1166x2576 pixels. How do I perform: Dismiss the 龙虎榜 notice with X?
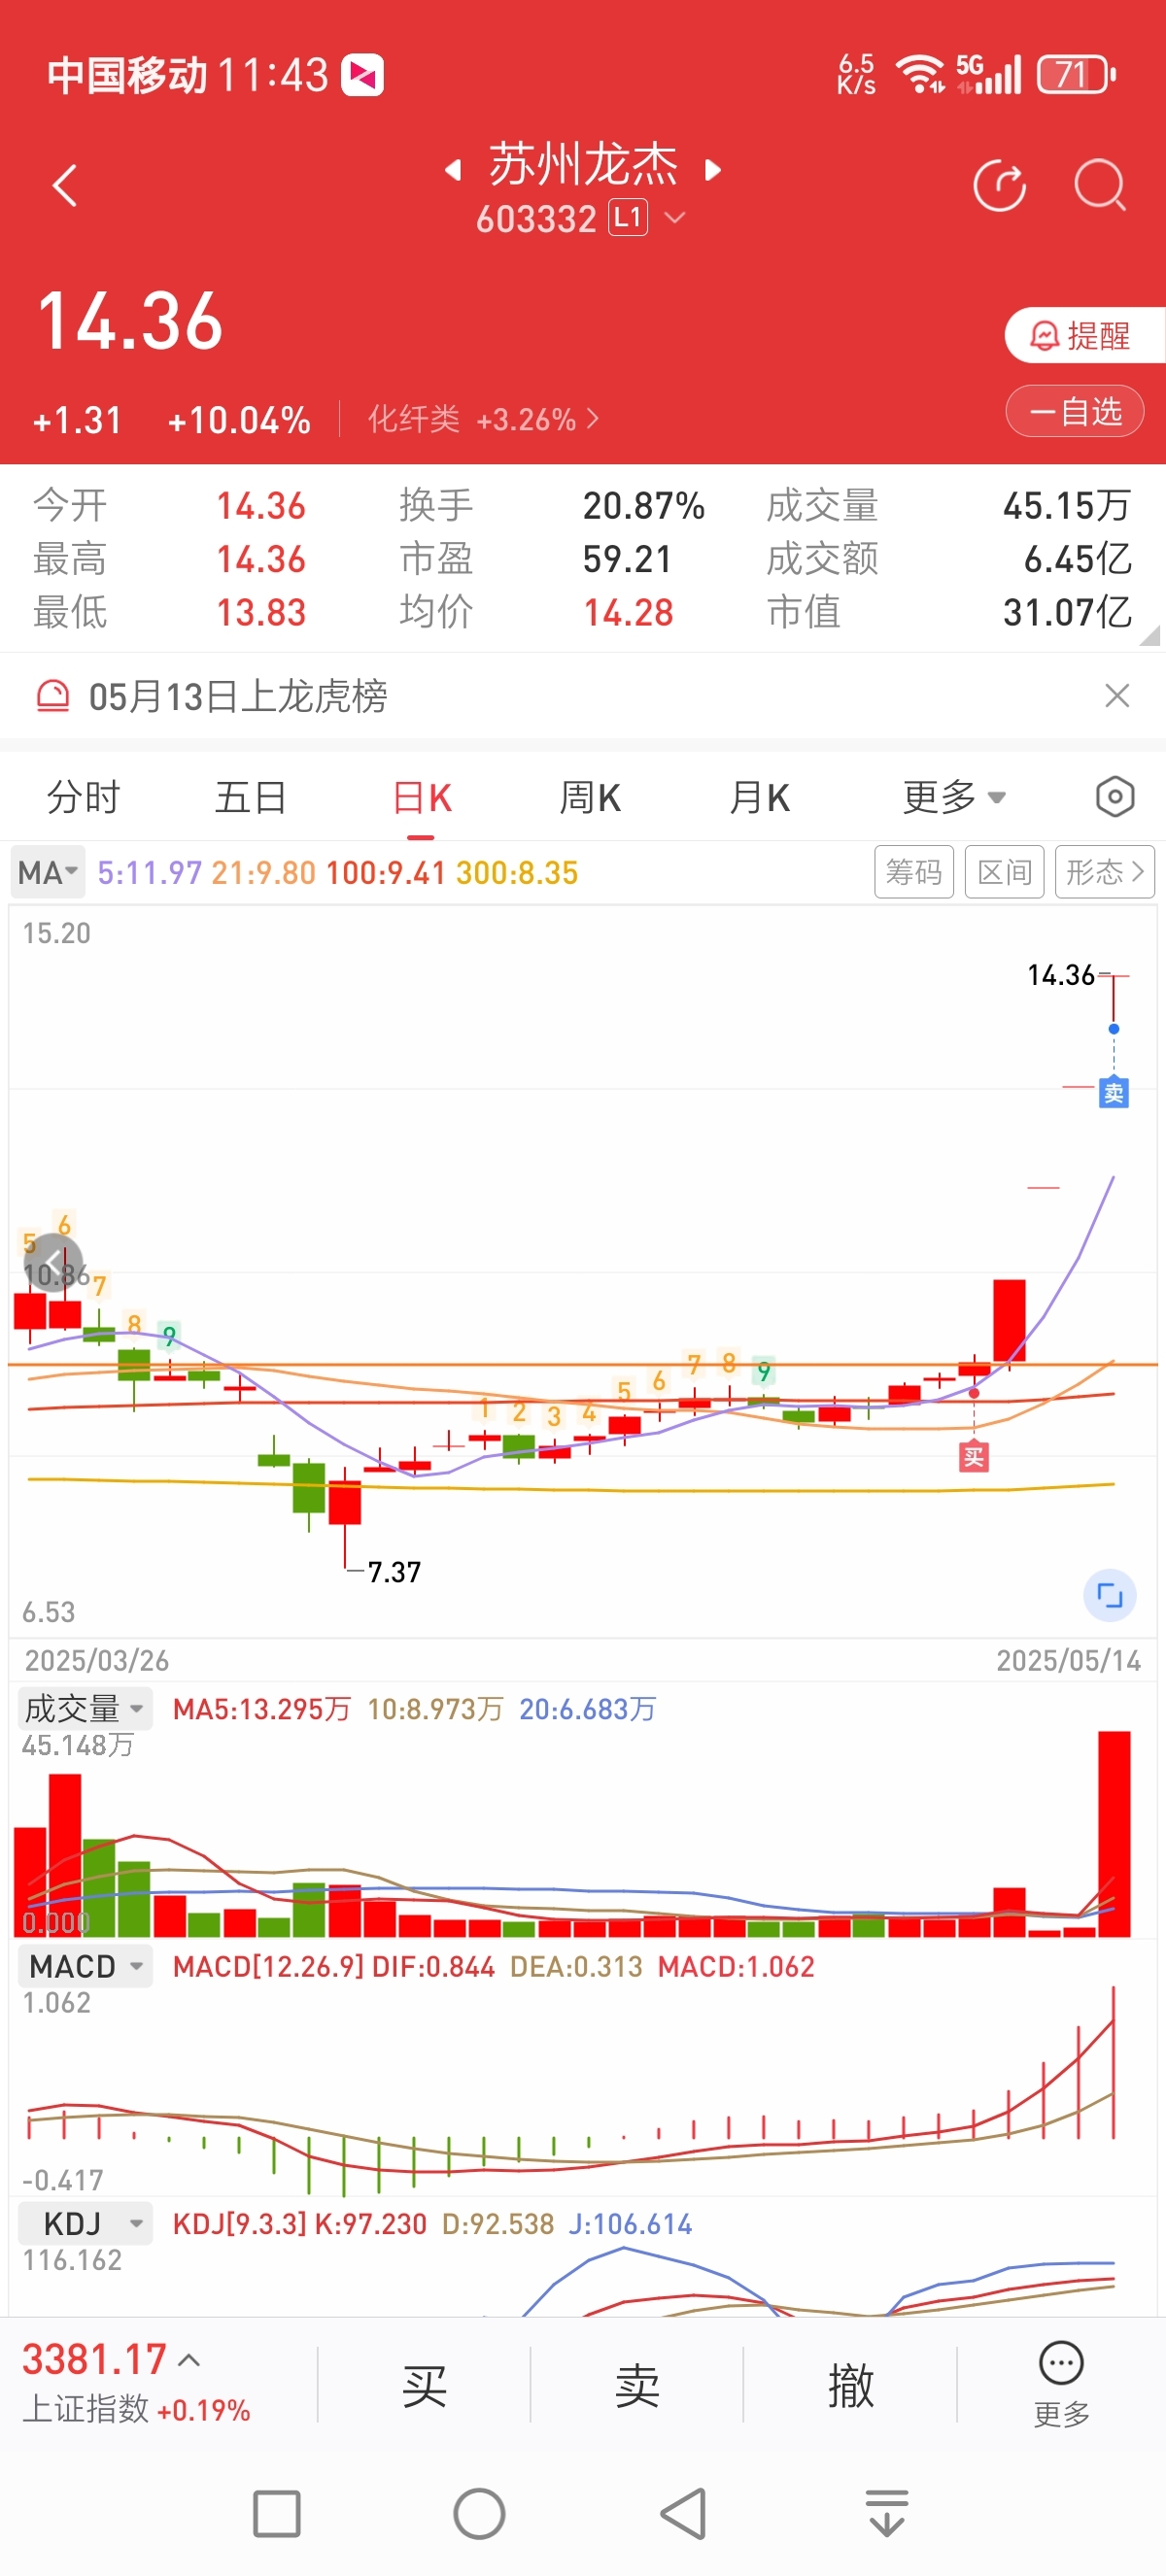click(x=1117, y=695)
